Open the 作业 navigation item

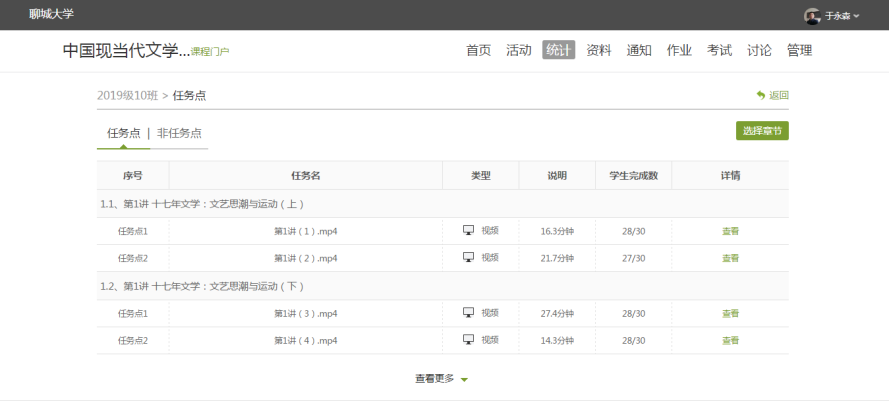(x=679, y=50)
